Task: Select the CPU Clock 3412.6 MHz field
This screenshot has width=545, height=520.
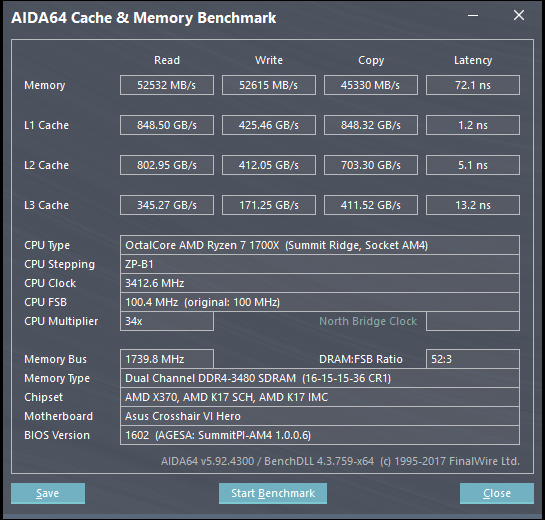Action: click(320, 283)
